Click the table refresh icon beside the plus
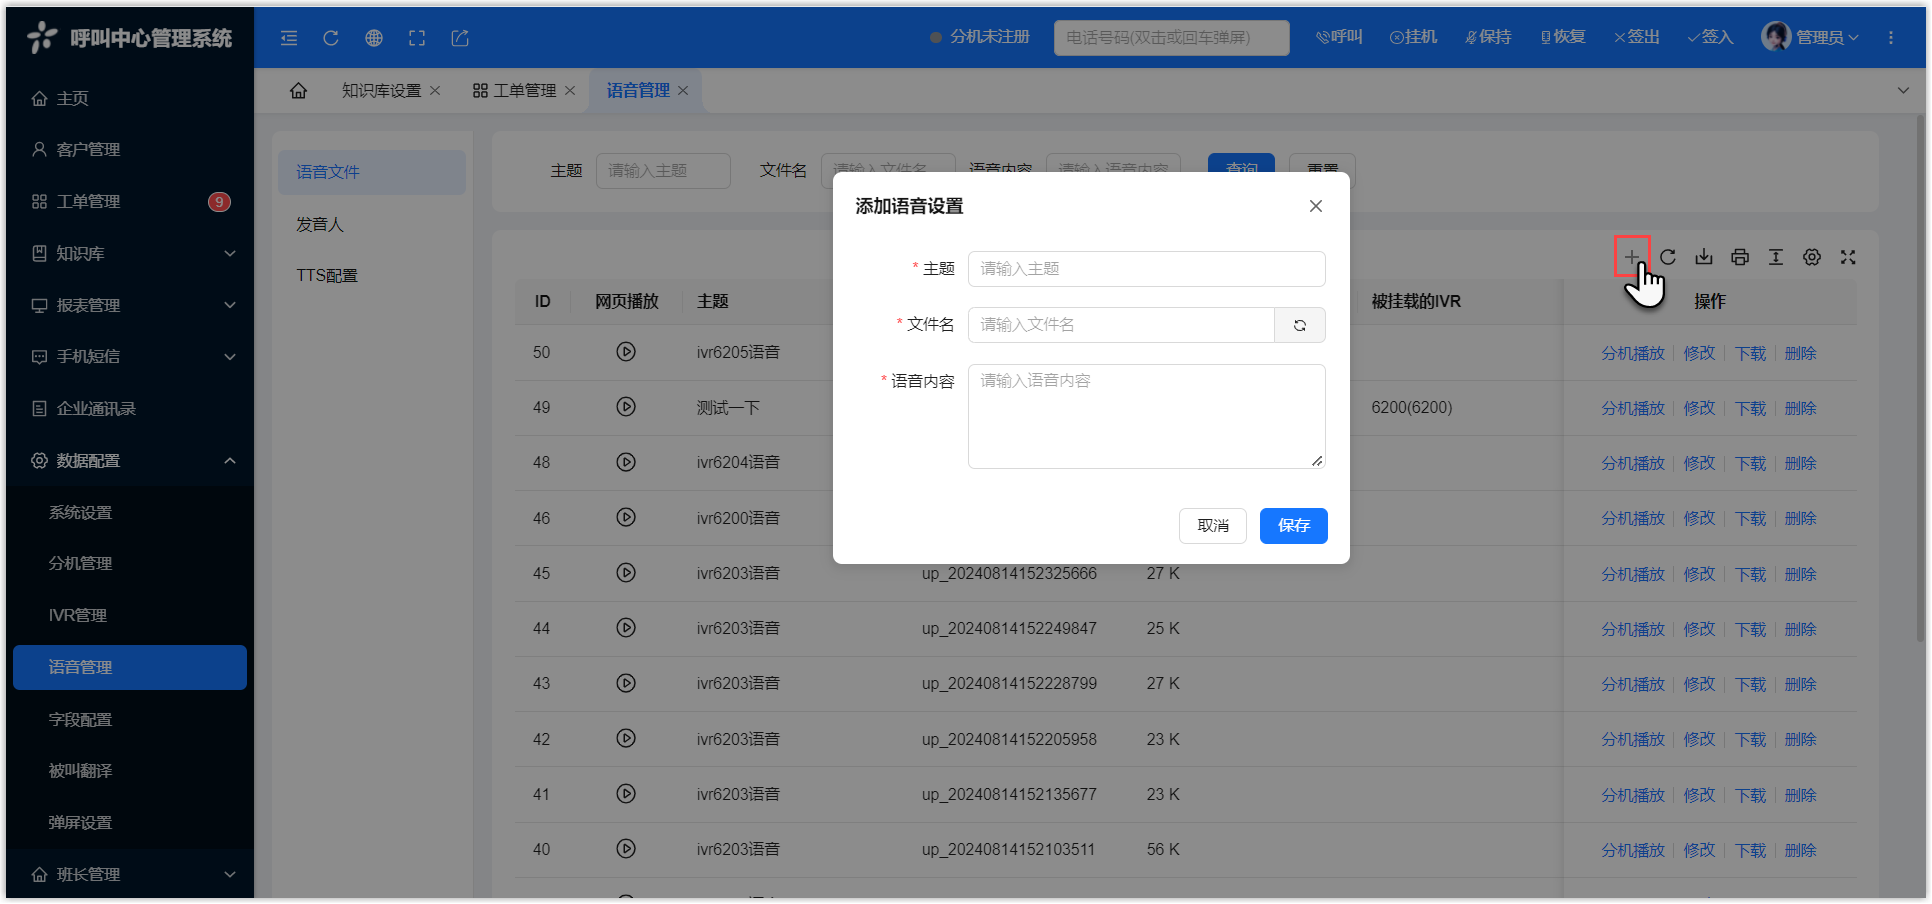 click(x=1668, y=257)
